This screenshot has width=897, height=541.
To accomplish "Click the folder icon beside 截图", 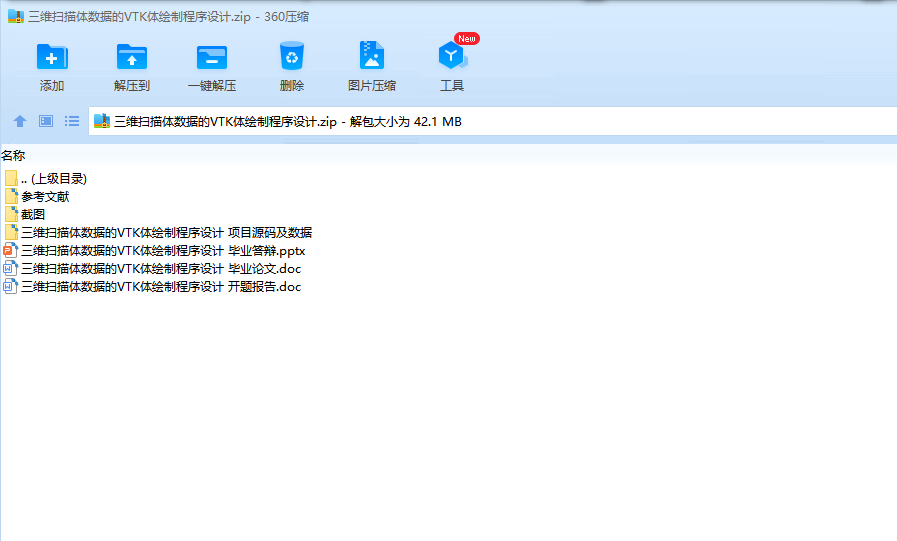I will [11, 214].
